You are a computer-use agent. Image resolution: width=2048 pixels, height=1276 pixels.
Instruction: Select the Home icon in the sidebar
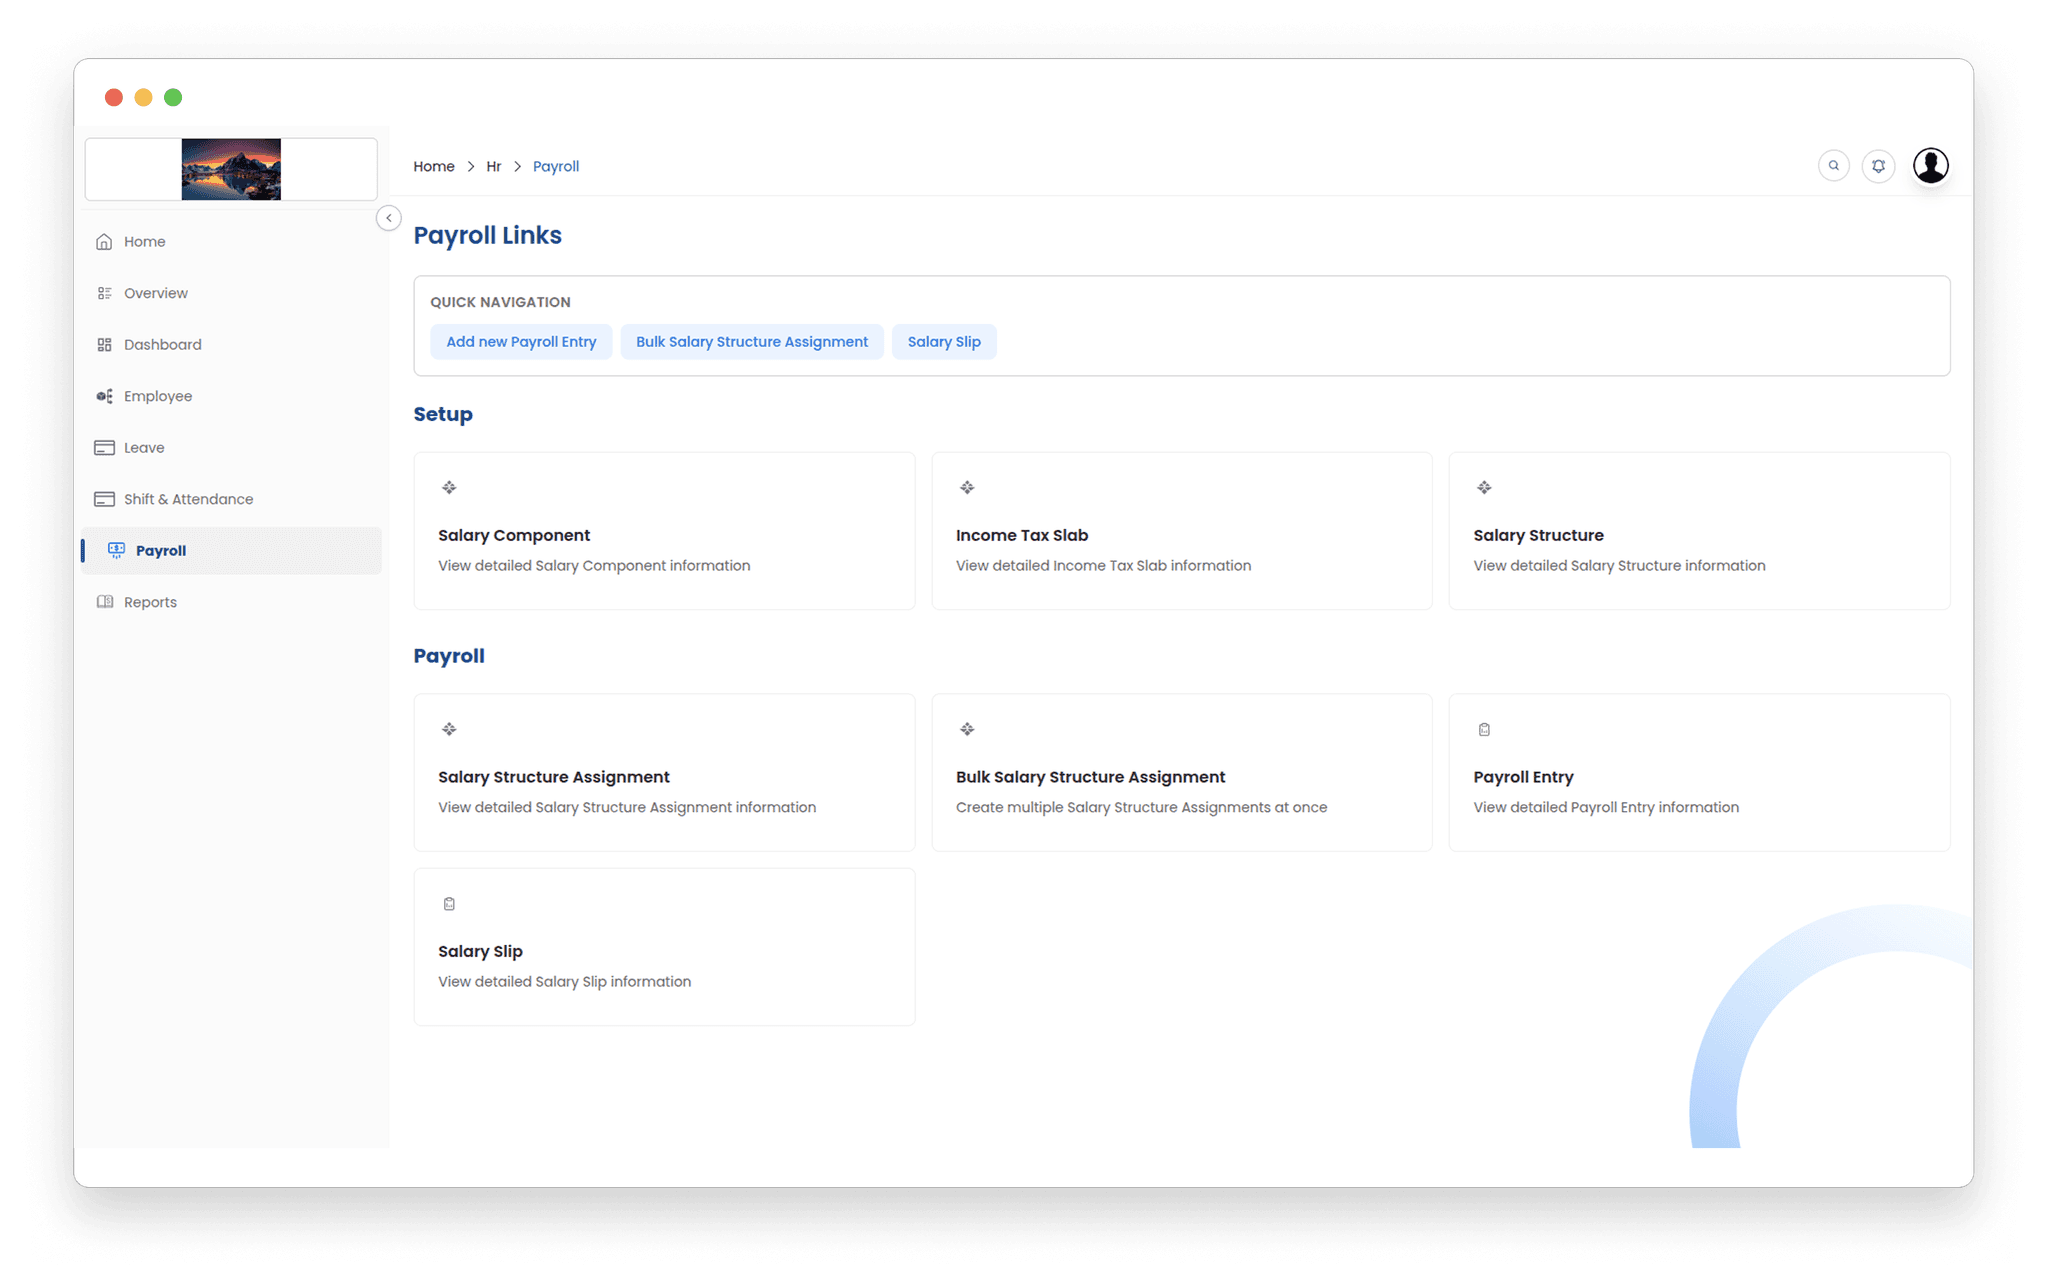point(105,241)
